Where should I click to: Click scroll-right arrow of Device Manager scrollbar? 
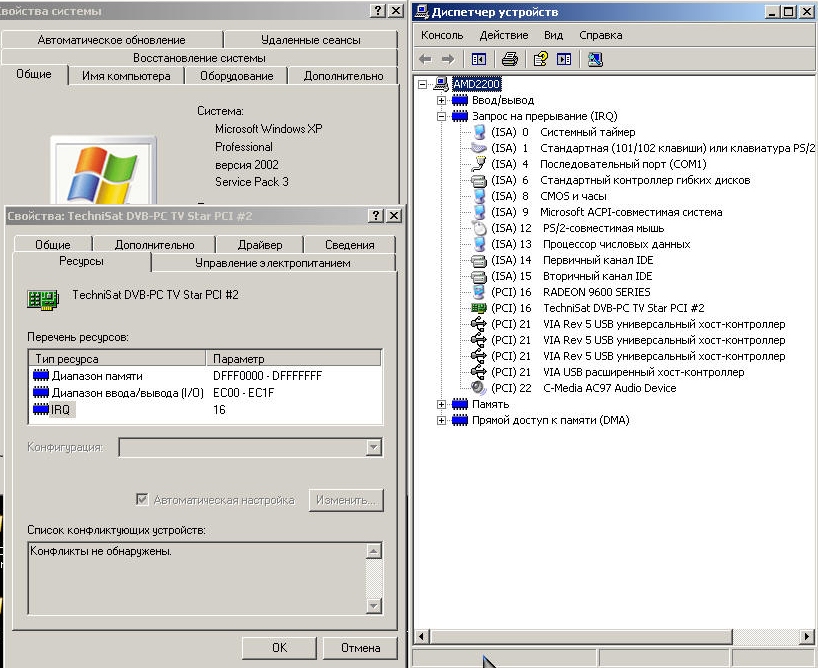tap(807, 636)
